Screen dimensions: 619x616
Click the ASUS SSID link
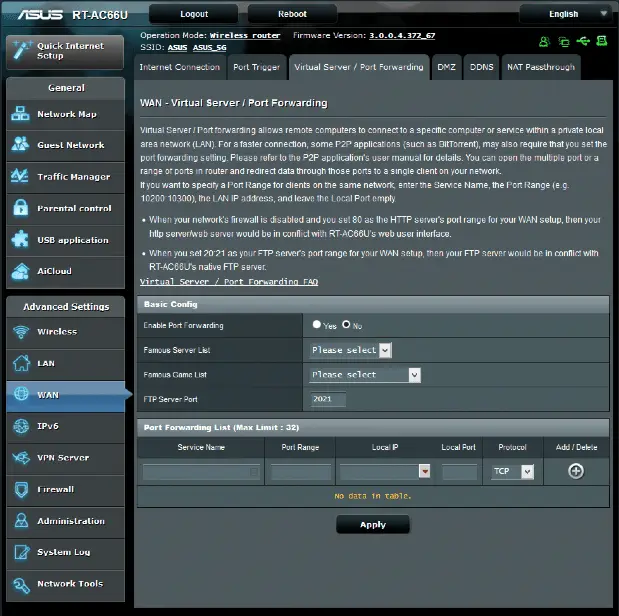177,47
